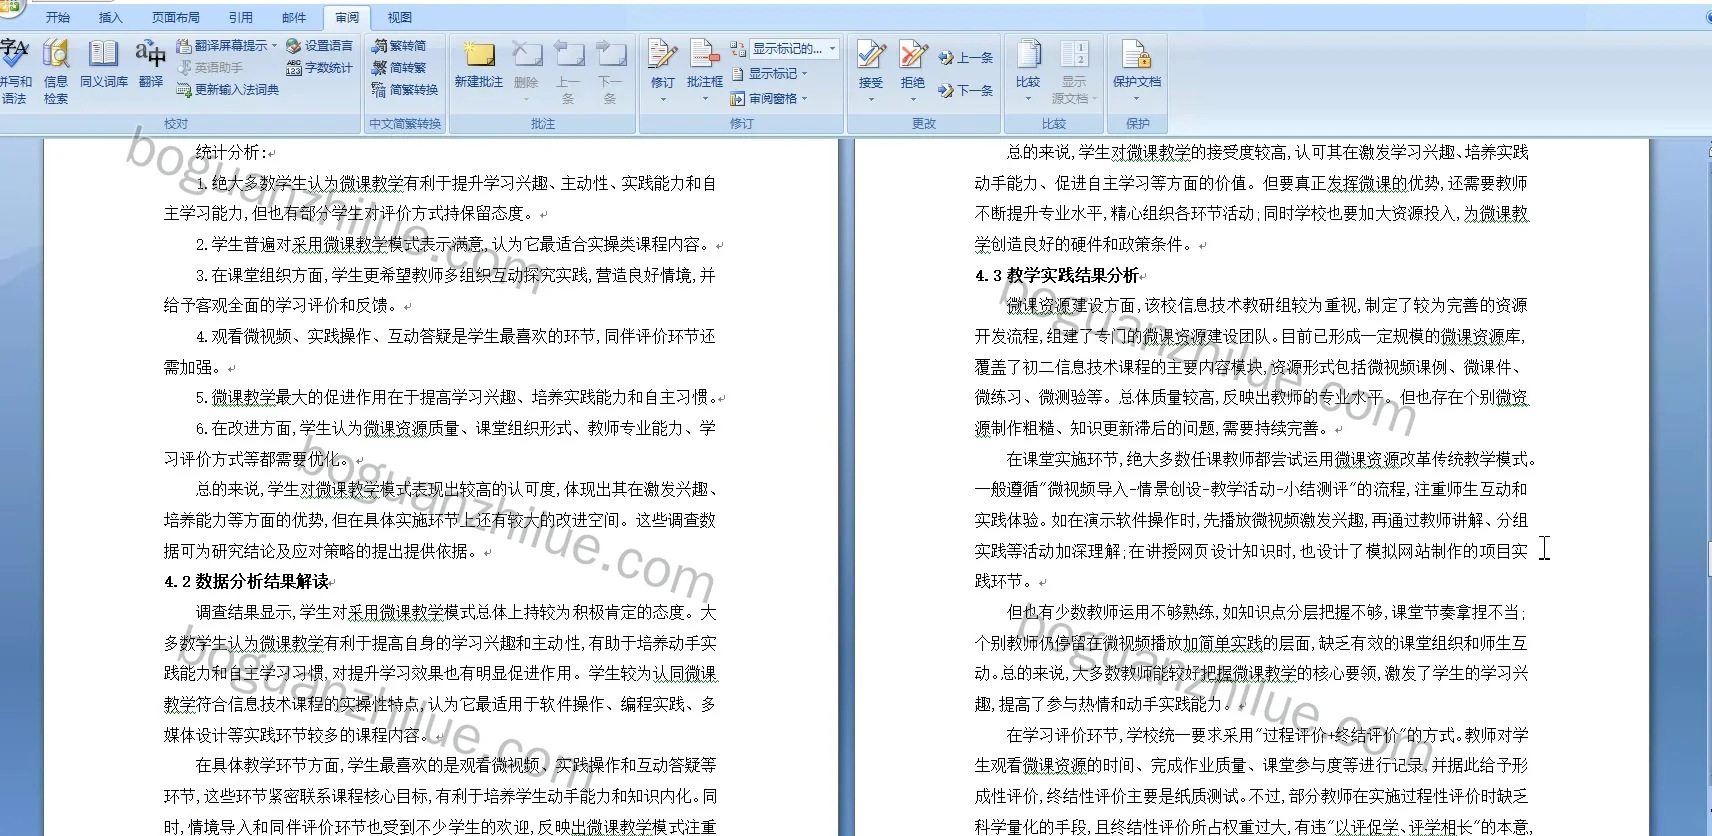
Task: Click the line 统计分析: on the left page
Action: click(x=231, y=152)
